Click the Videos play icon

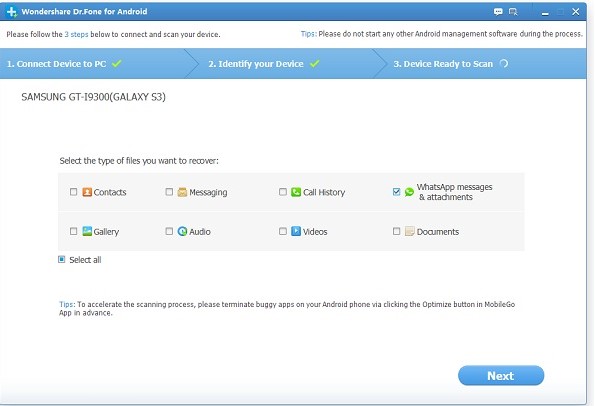pyautogui.click(x=296, y=231)
